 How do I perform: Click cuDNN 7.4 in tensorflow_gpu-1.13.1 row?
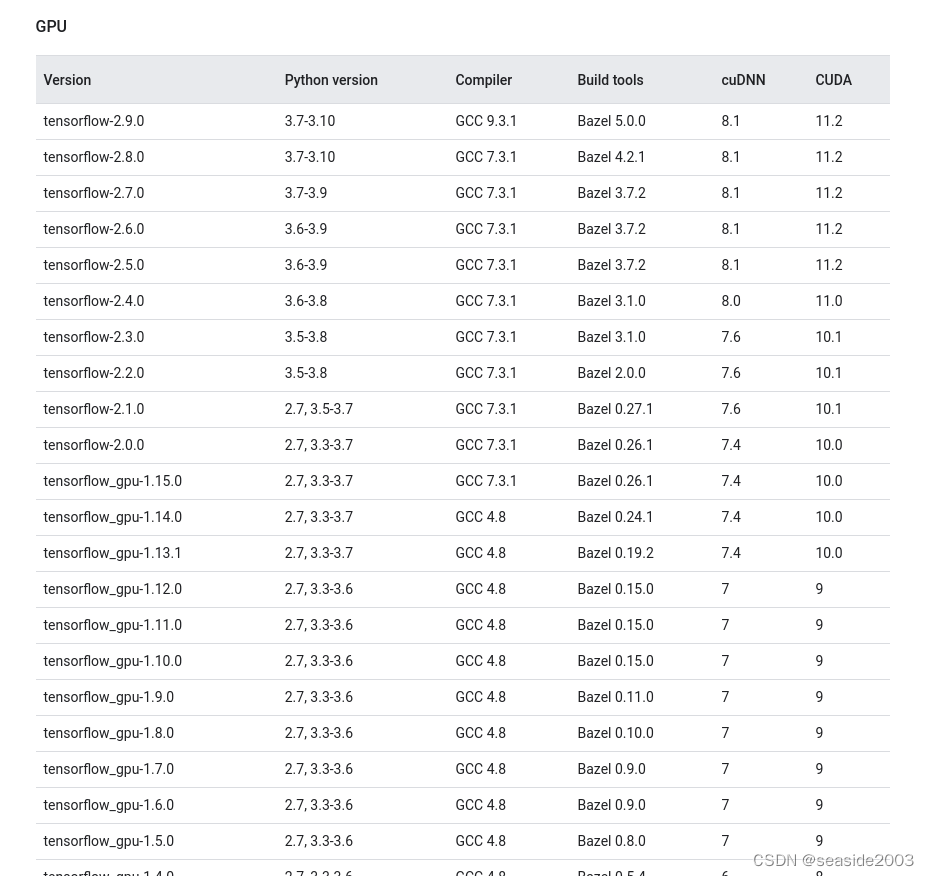coord(731,553)
